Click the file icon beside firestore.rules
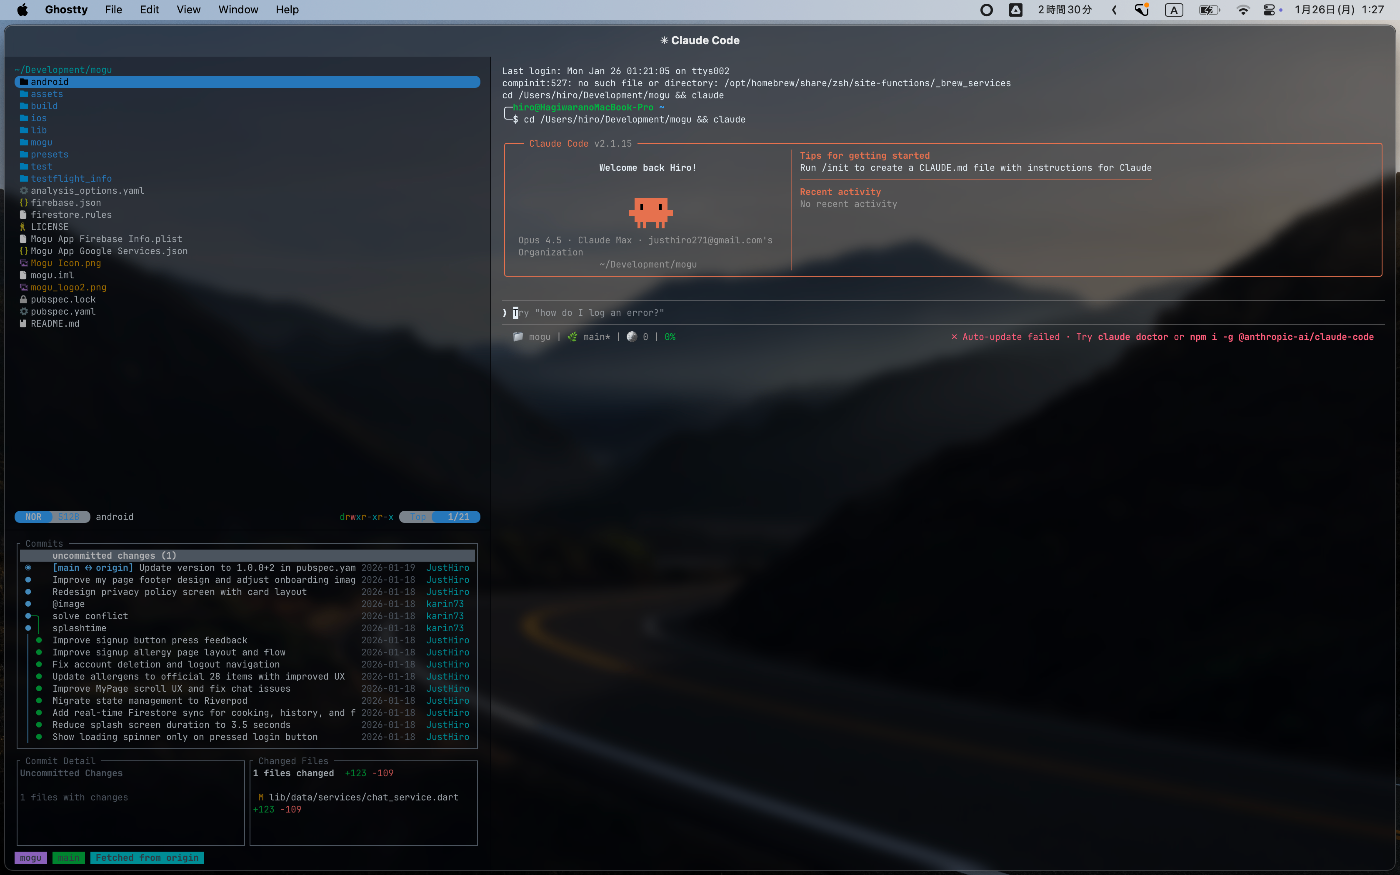This screenshot has width=1400, height=875. [24, 215]
